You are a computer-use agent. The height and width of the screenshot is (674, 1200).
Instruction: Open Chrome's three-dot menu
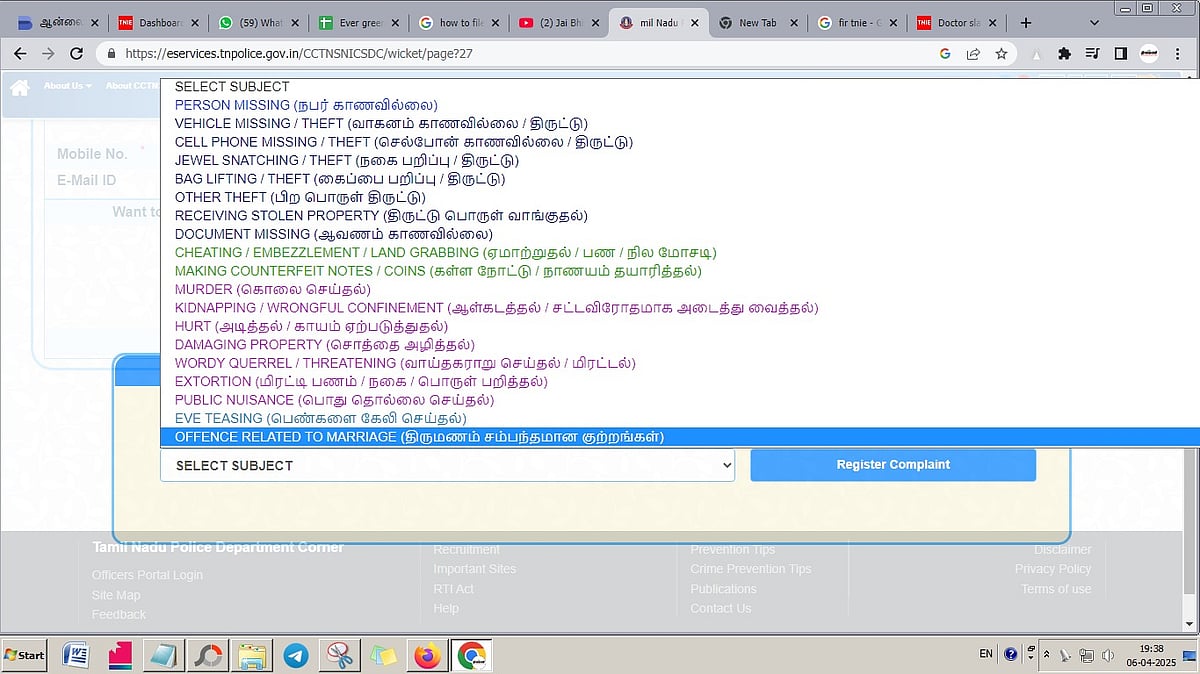1179,54
